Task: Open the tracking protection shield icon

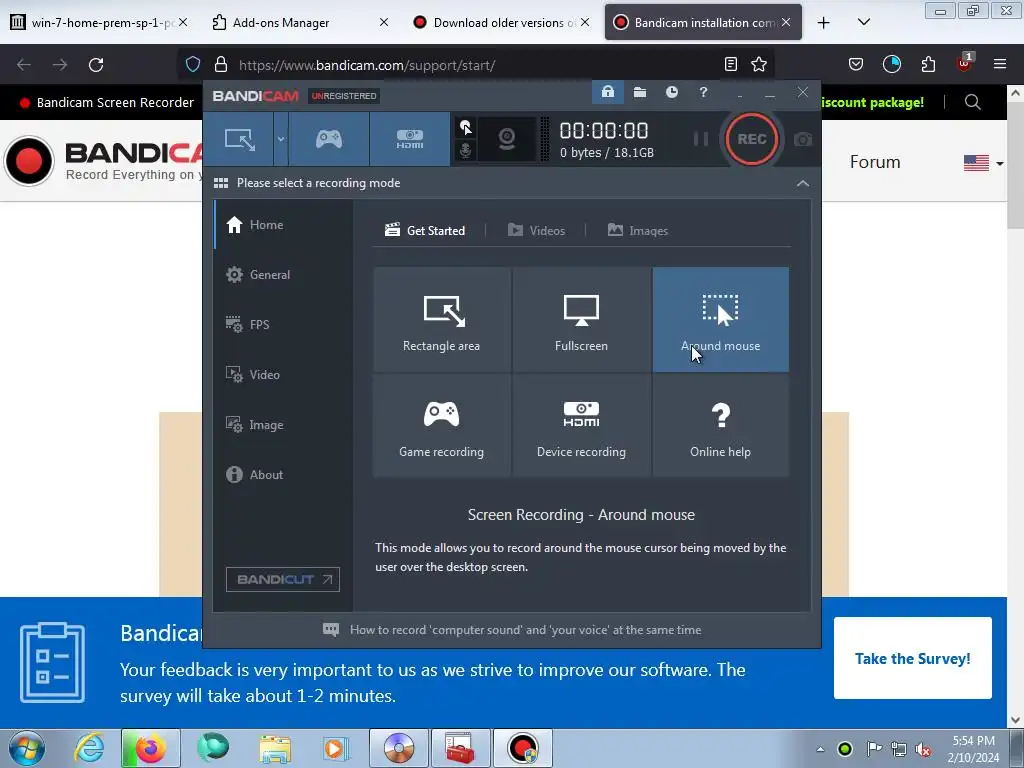Action: coord(193,65)
